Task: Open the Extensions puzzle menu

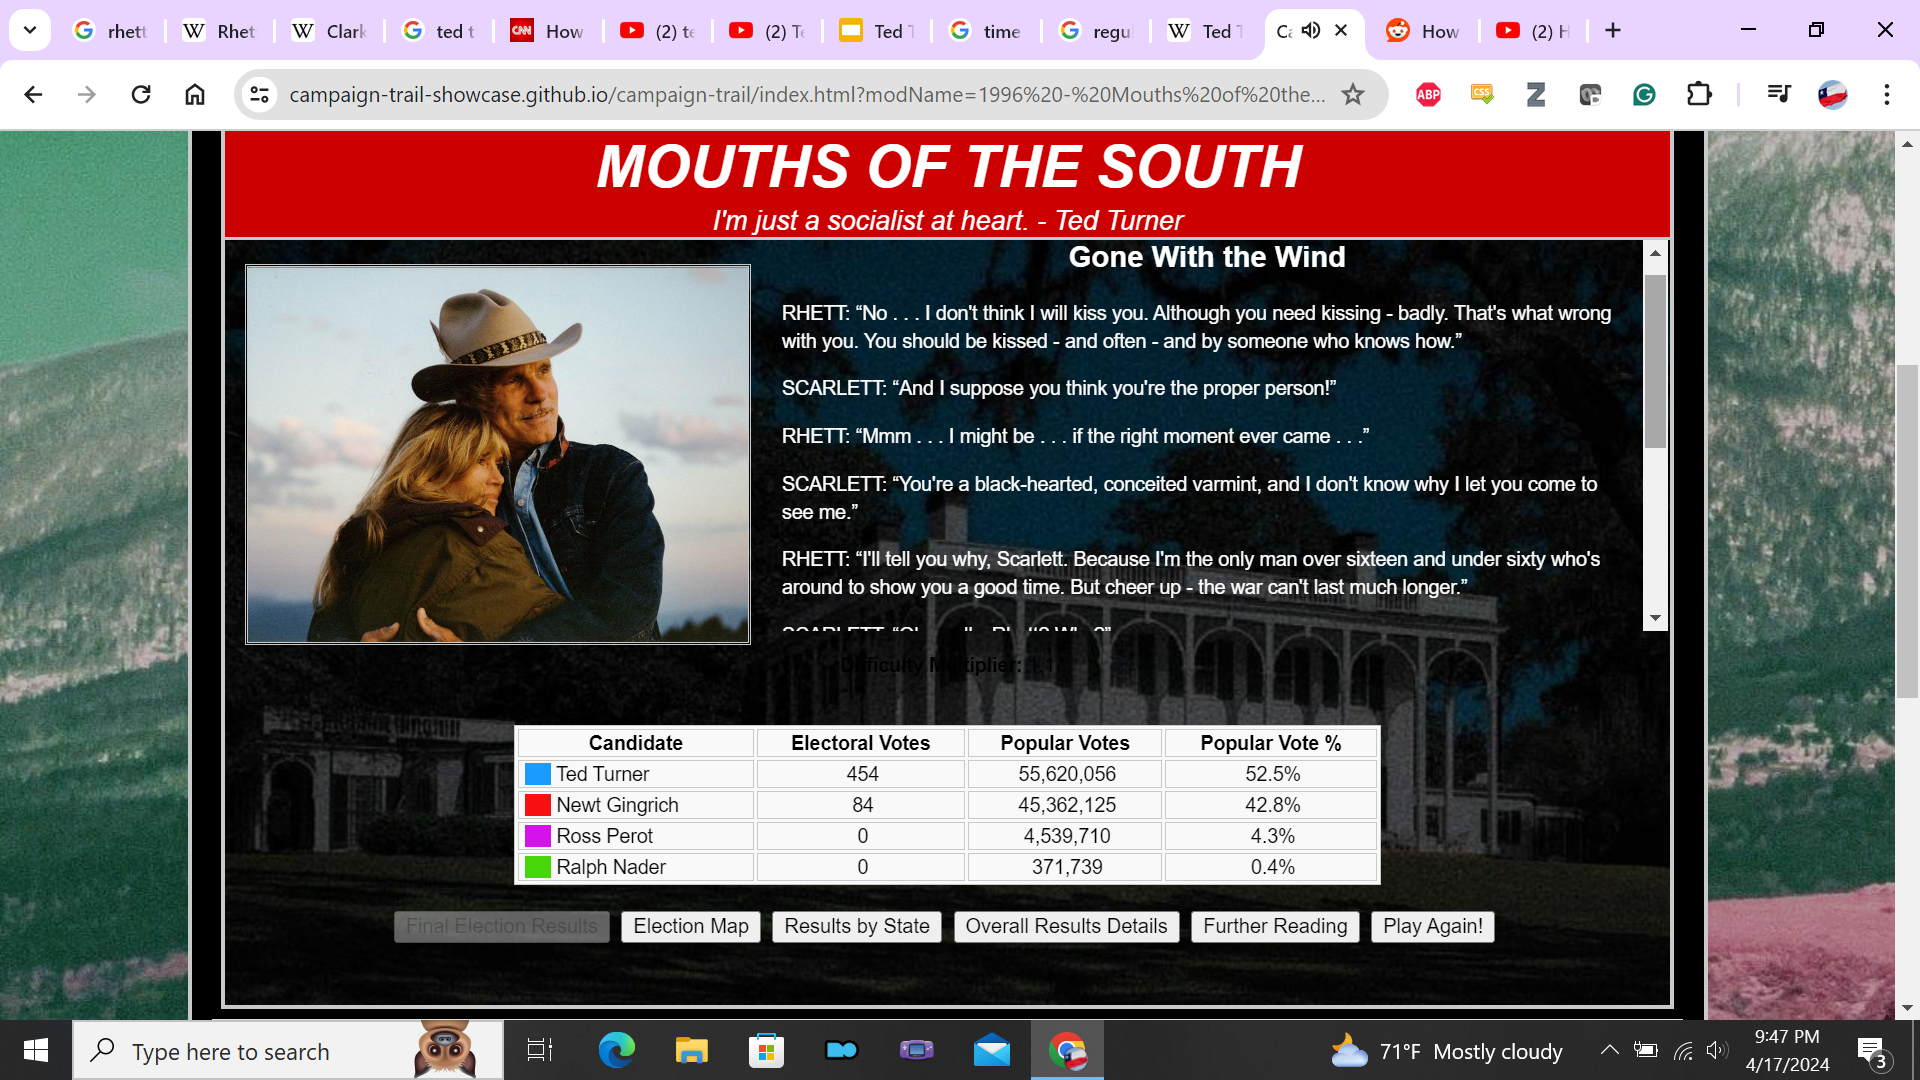Action: point(1699,95)
